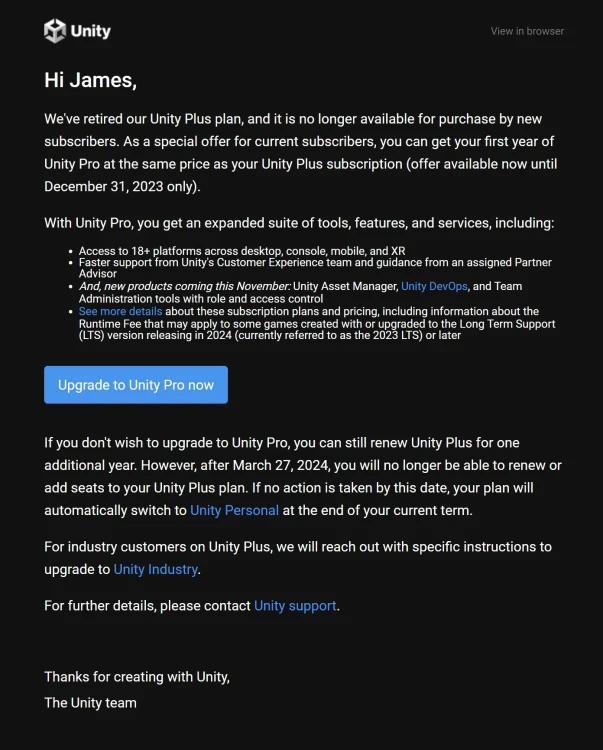
Task: Click the Unity cube logo icon
Action: click(55, 31)
